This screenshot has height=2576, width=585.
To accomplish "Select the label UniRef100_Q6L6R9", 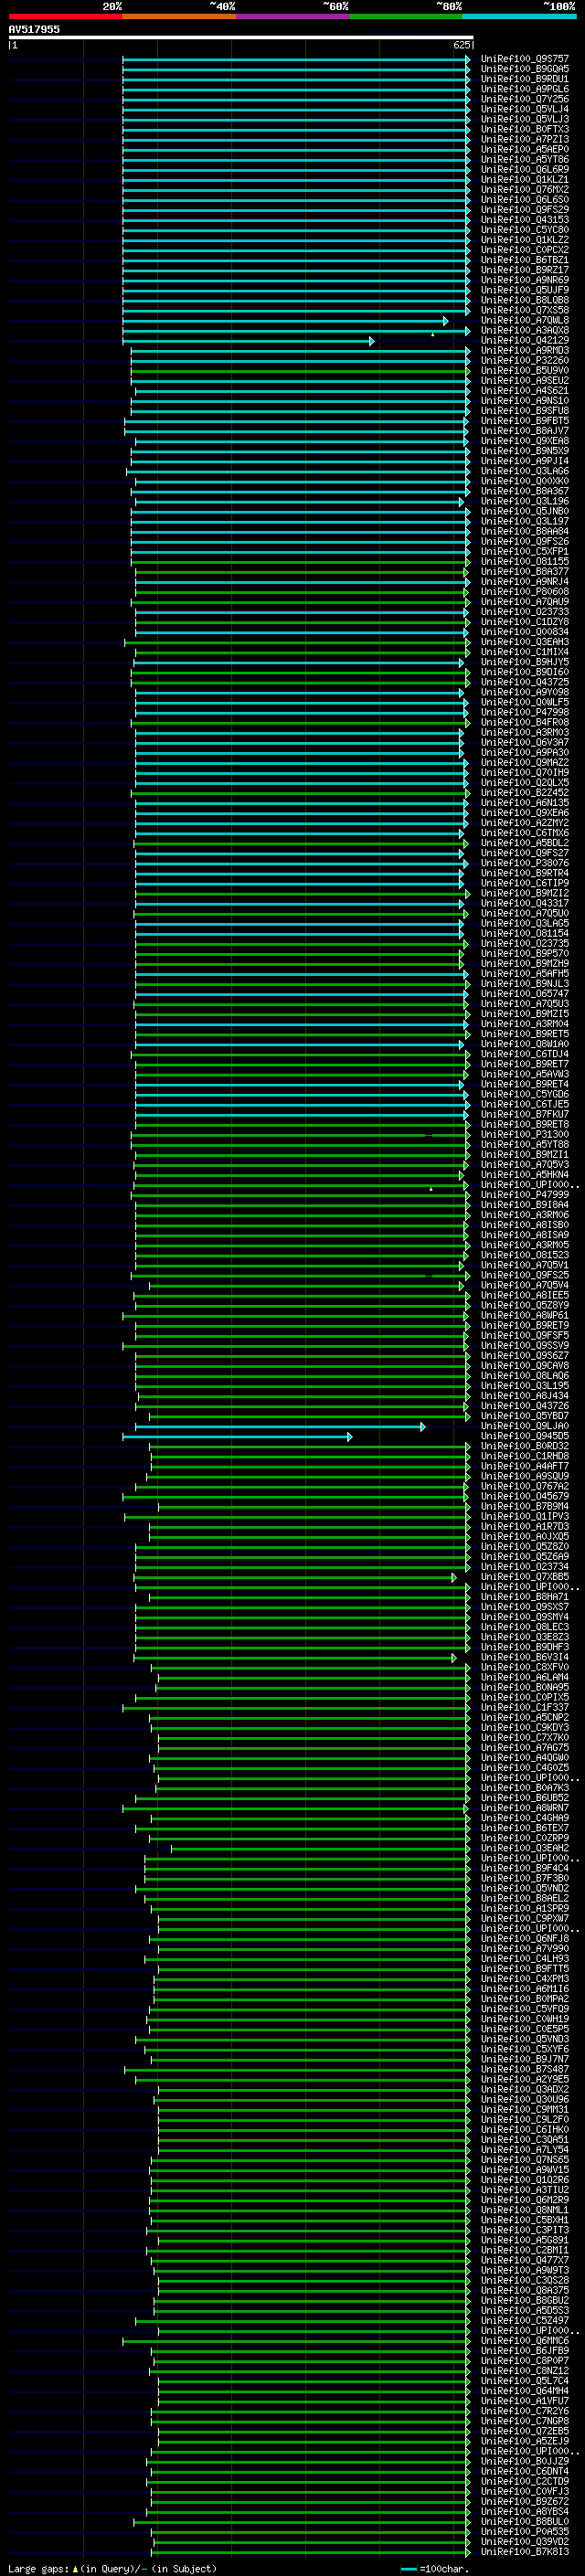I will click(525, 169).
